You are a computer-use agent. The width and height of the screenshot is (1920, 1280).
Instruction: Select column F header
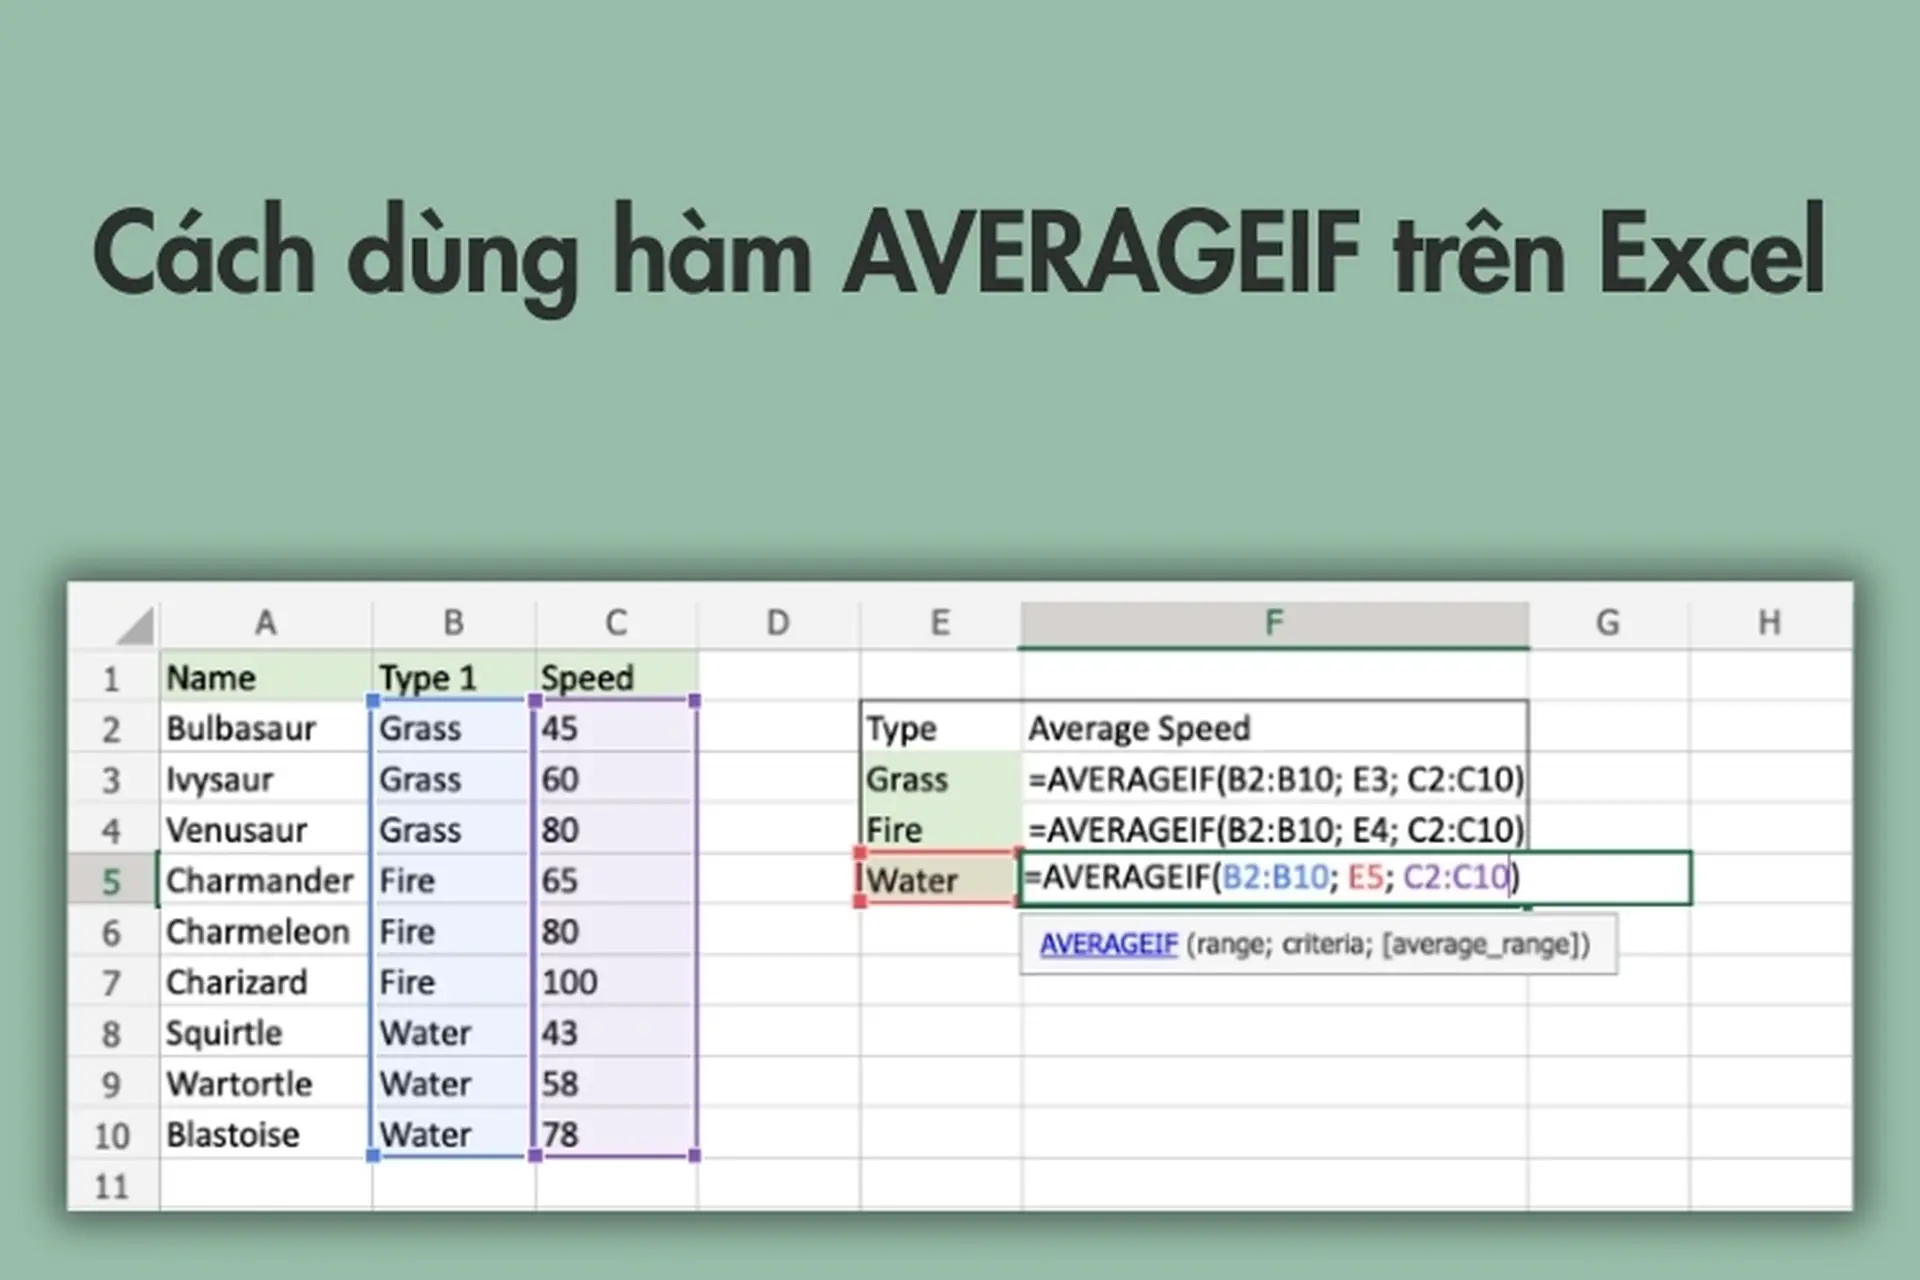1272,621
